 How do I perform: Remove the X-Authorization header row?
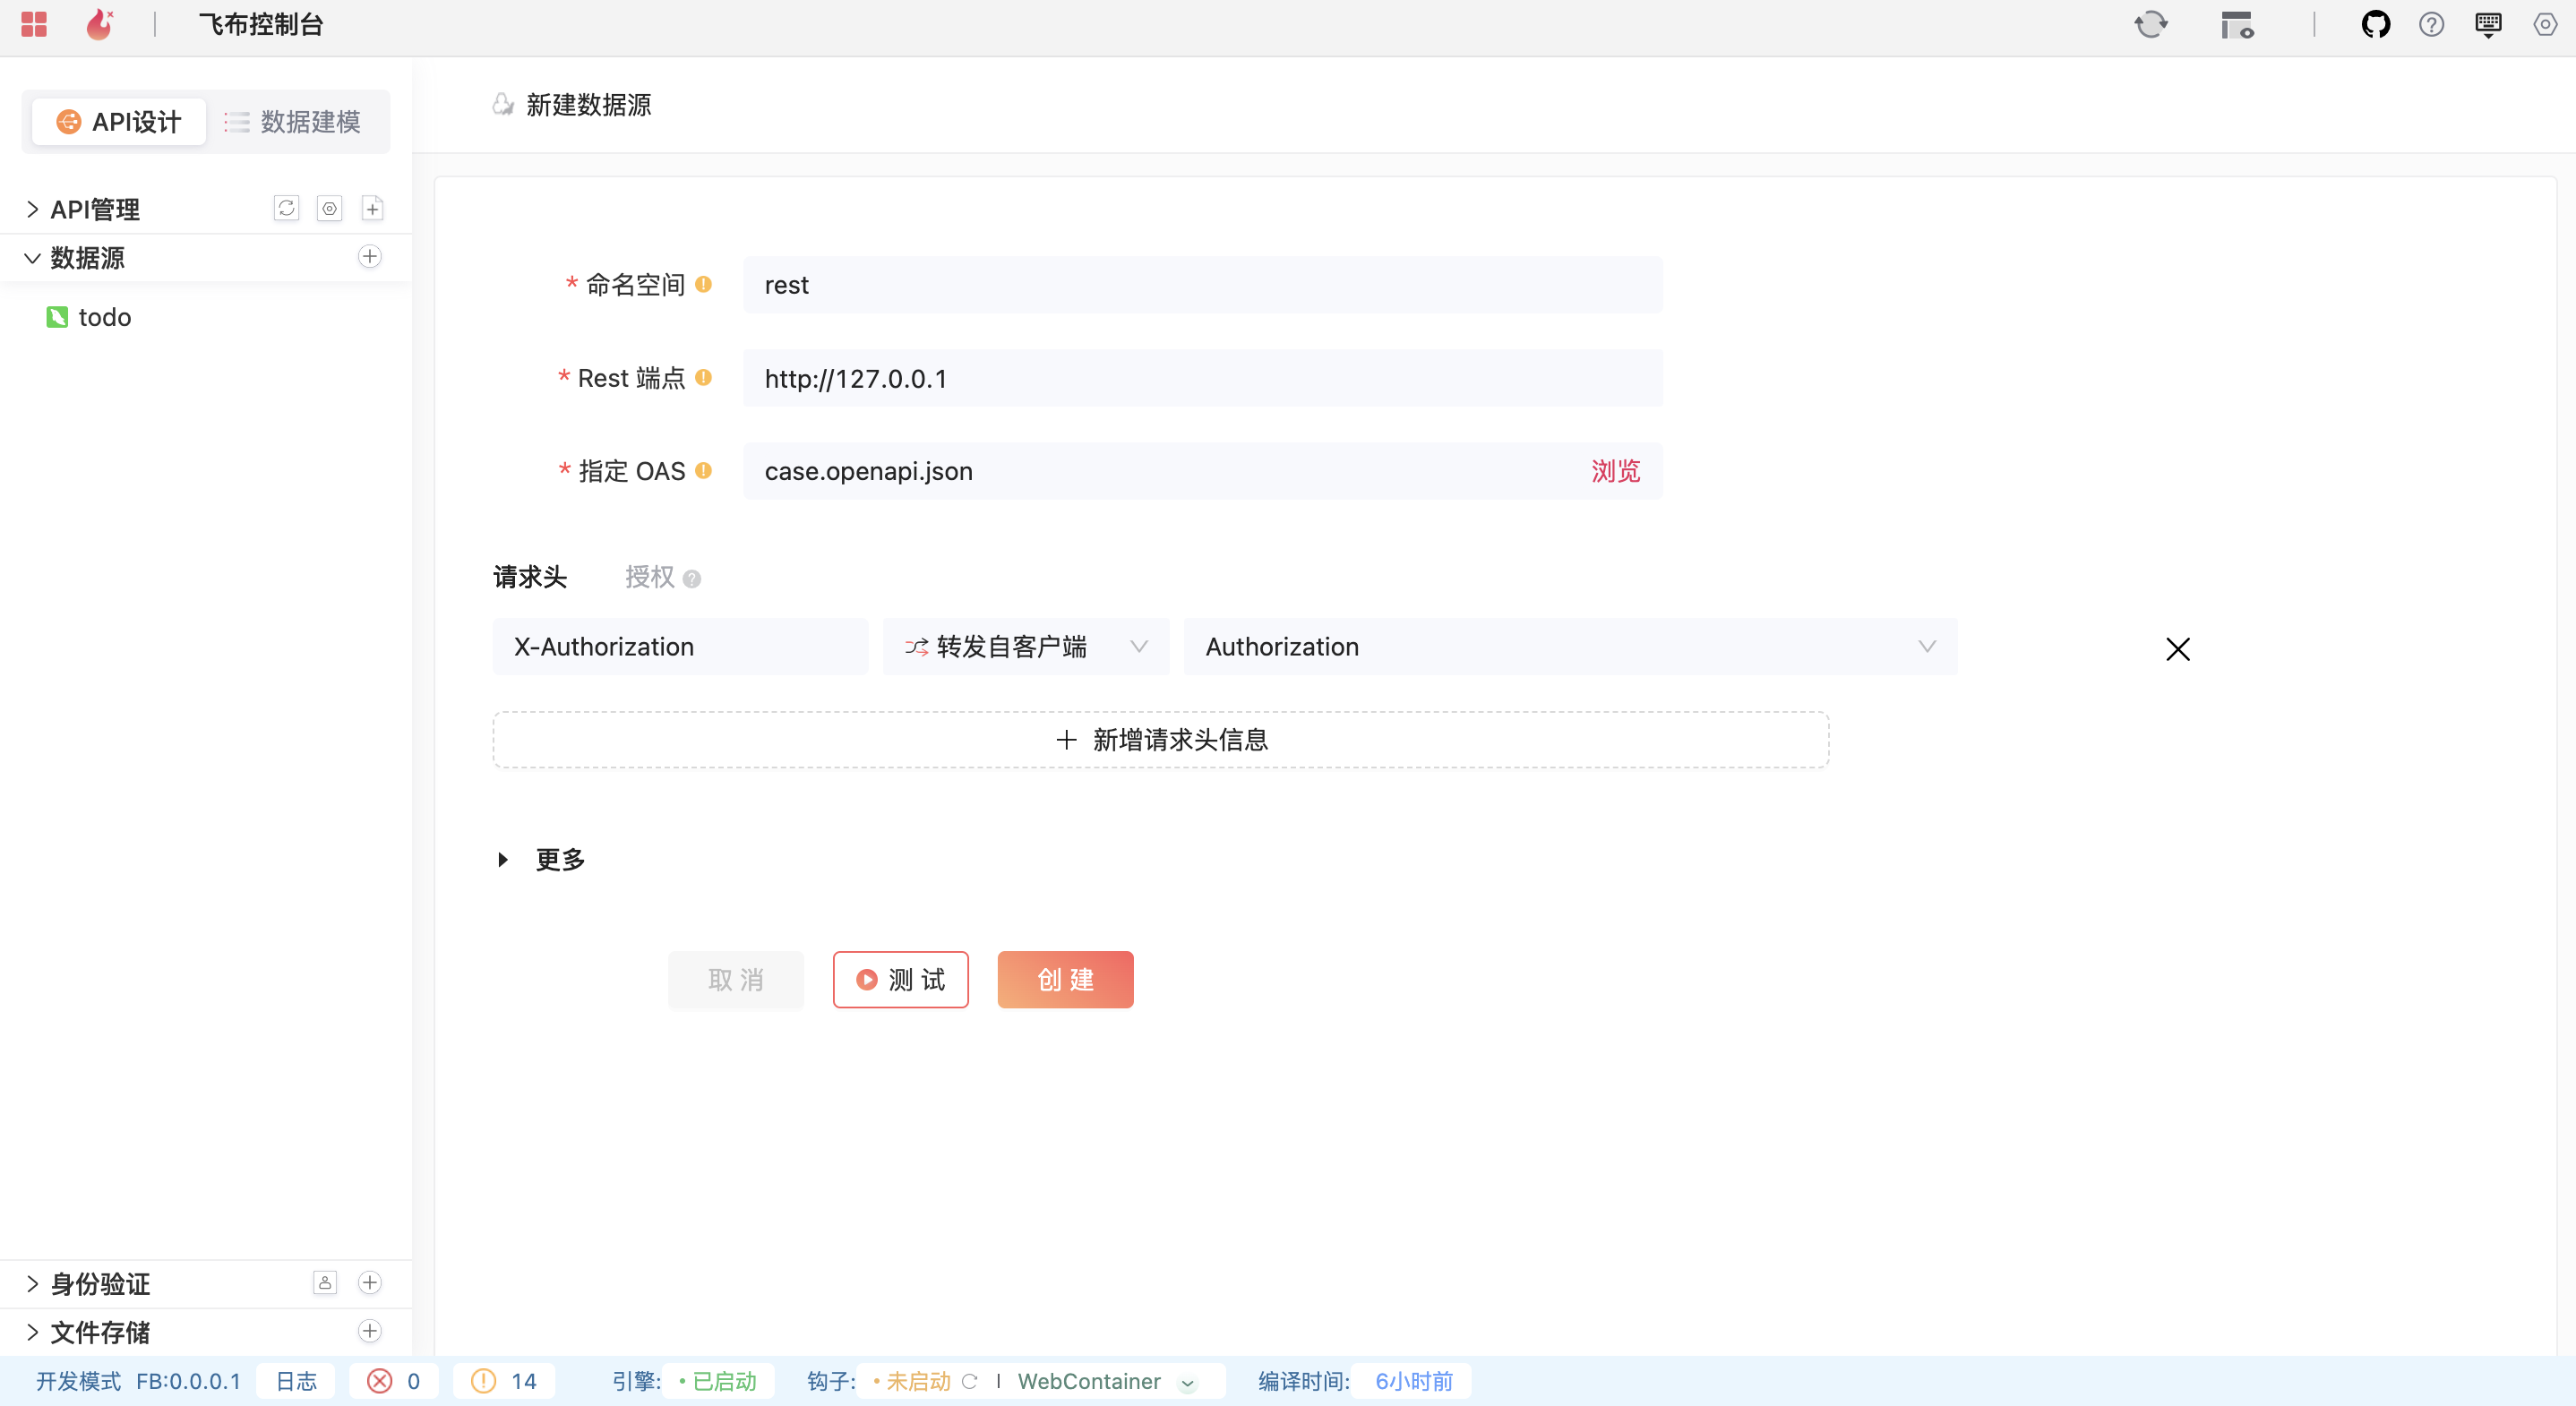[2177, 649]
